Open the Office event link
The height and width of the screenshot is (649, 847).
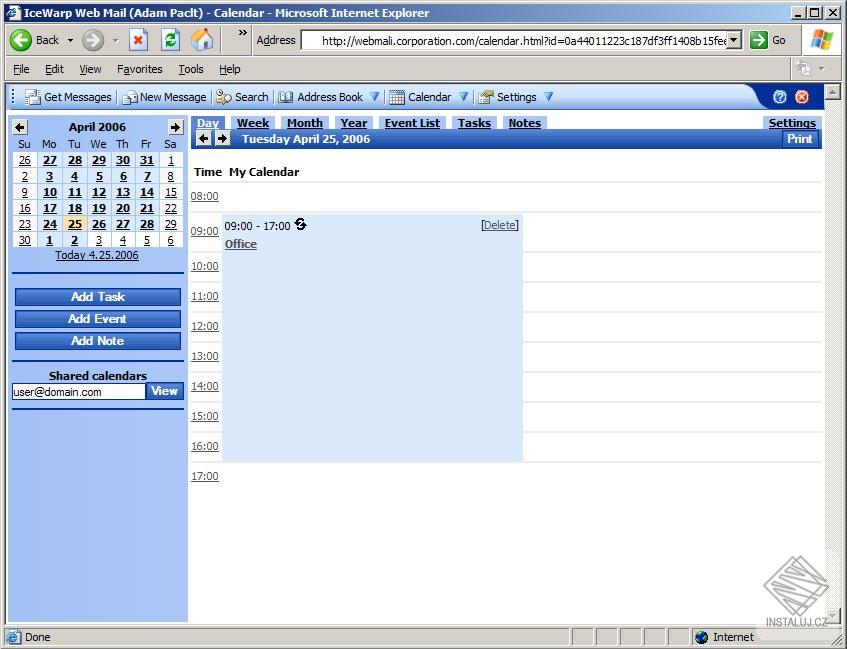coord(241,244)
